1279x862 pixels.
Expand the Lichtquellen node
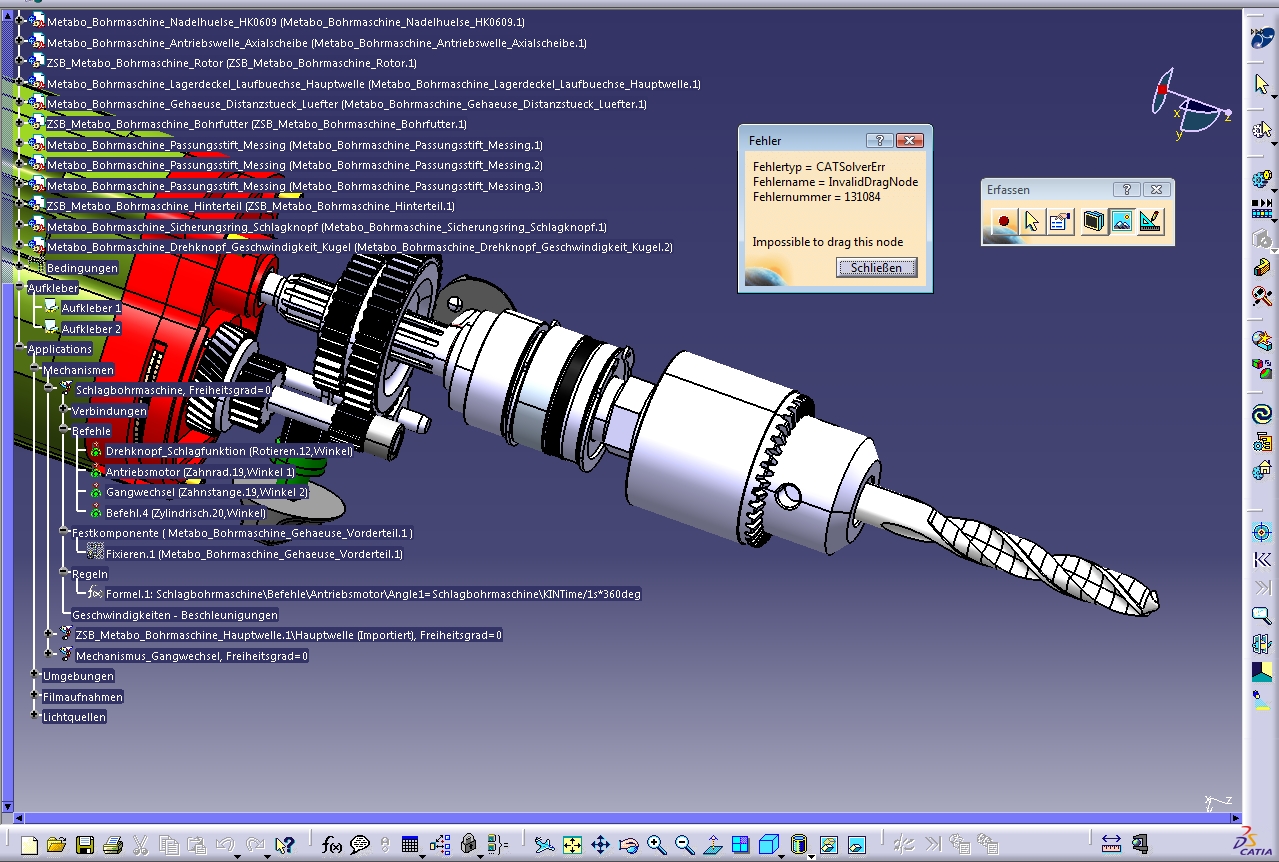(35, 717)
